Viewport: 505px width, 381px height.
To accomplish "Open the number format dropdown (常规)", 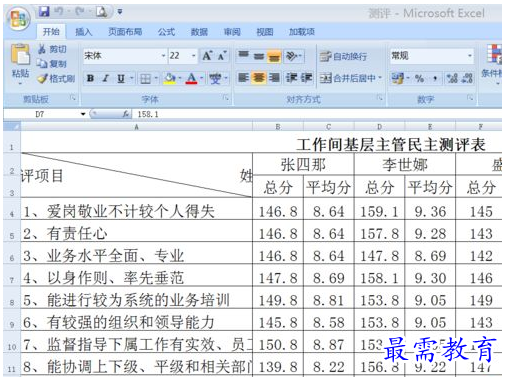I will (469, 56).
